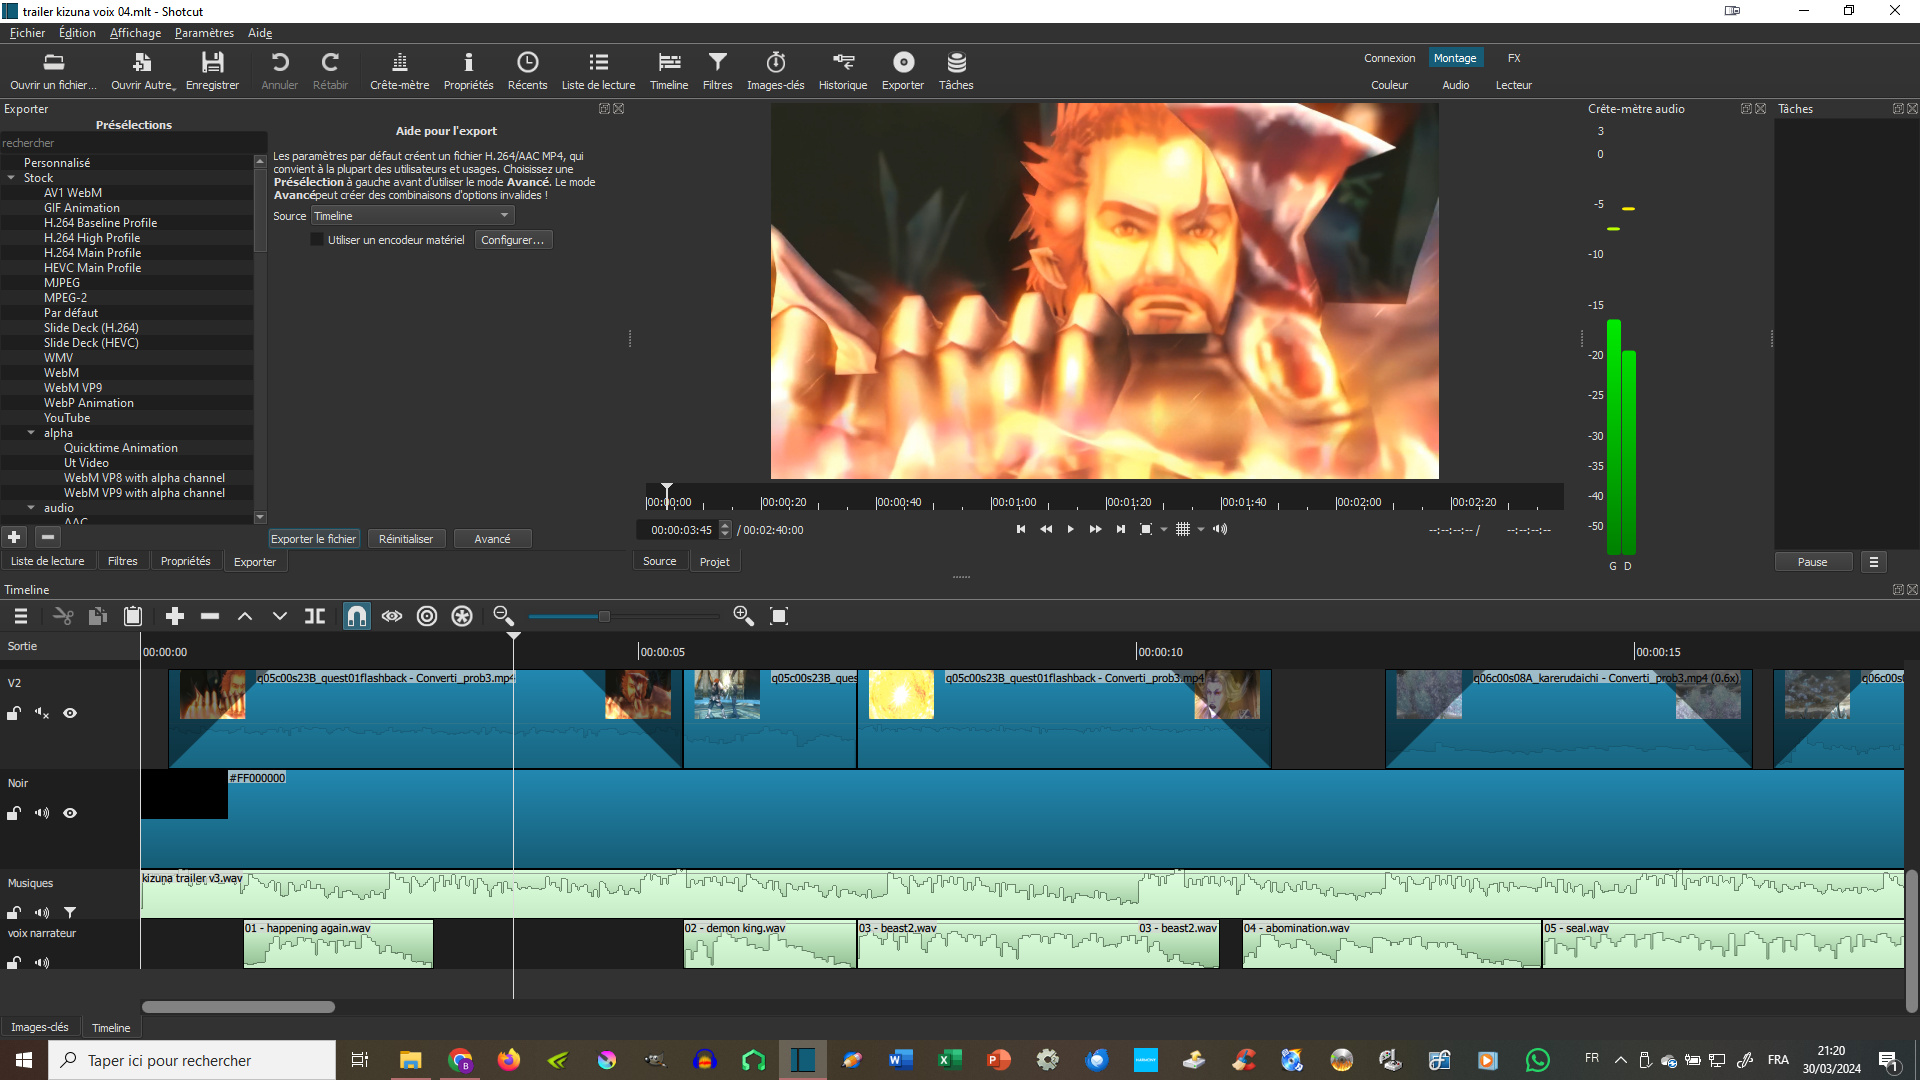Zoom out the timeline

[x=503, y=616]
